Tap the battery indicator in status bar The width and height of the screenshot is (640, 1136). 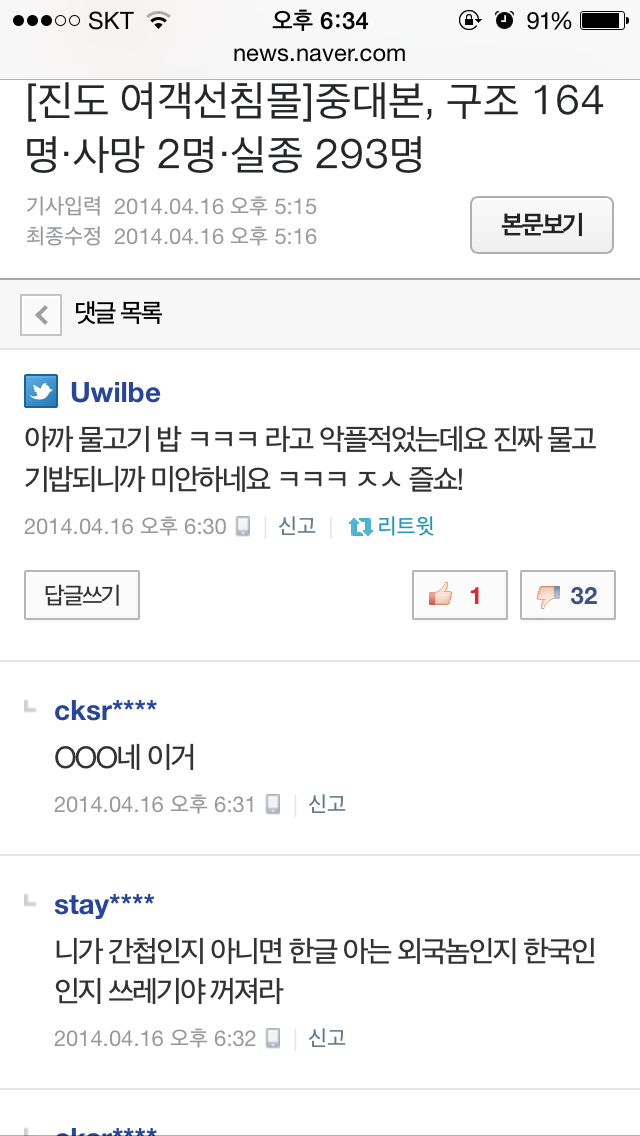(x=604, y=21)
